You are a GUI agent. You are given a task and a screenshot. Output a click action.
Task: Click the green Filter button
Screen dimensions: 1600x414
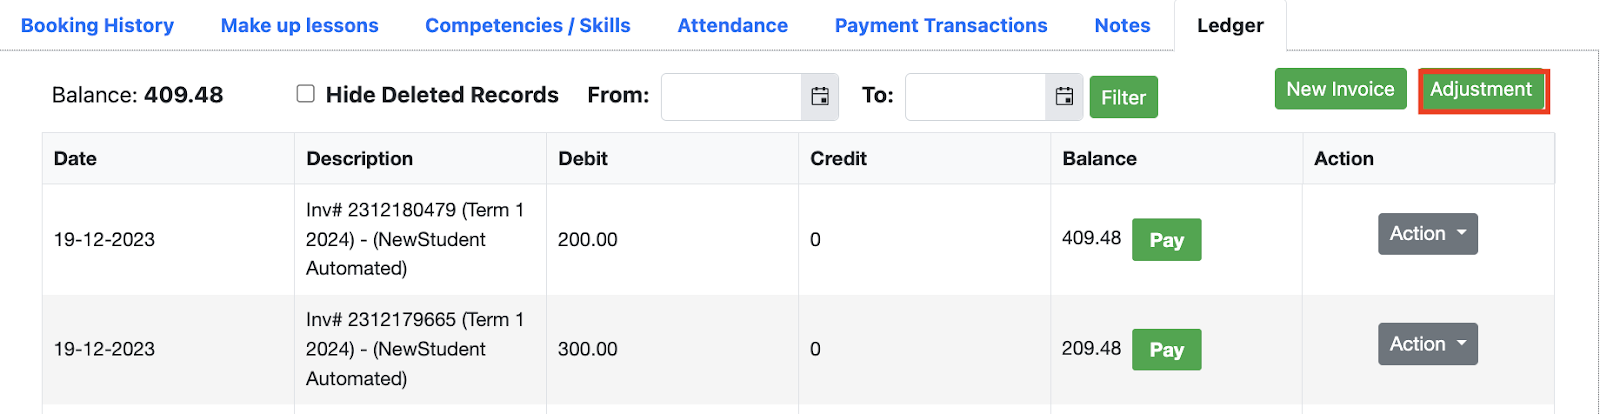[1123, 97]
